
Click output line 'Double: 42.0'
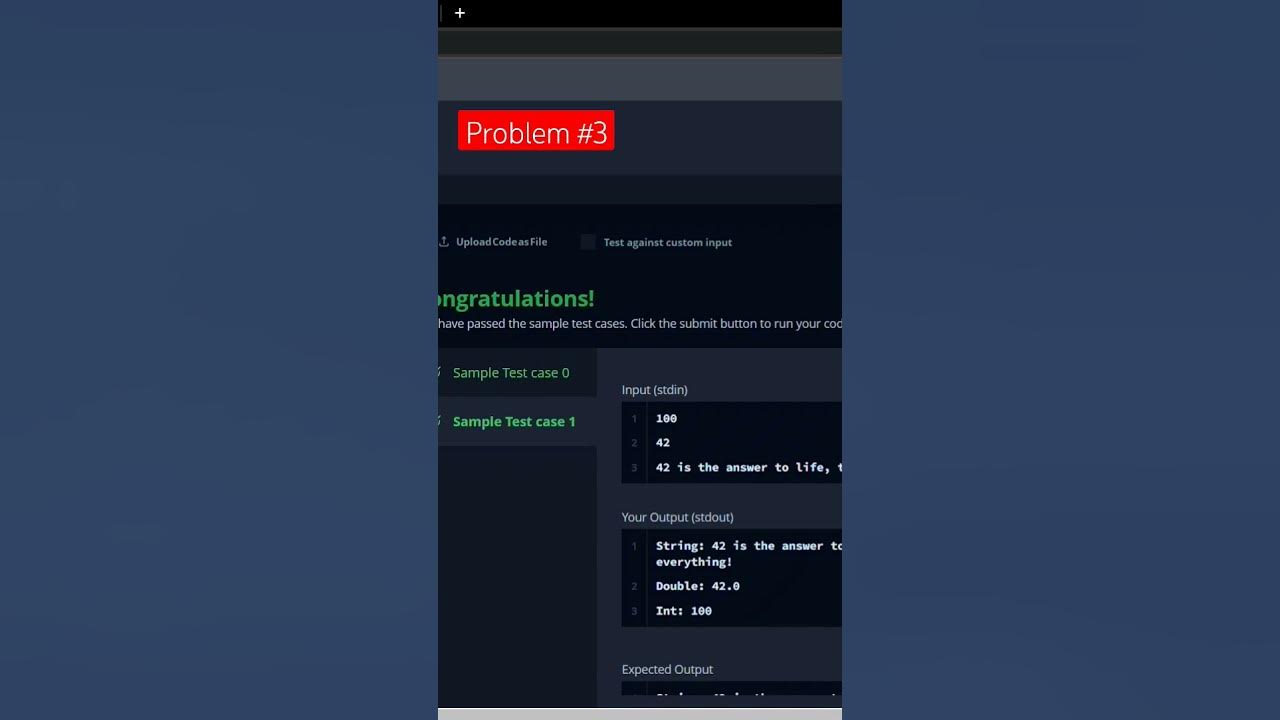pos(698,586)
